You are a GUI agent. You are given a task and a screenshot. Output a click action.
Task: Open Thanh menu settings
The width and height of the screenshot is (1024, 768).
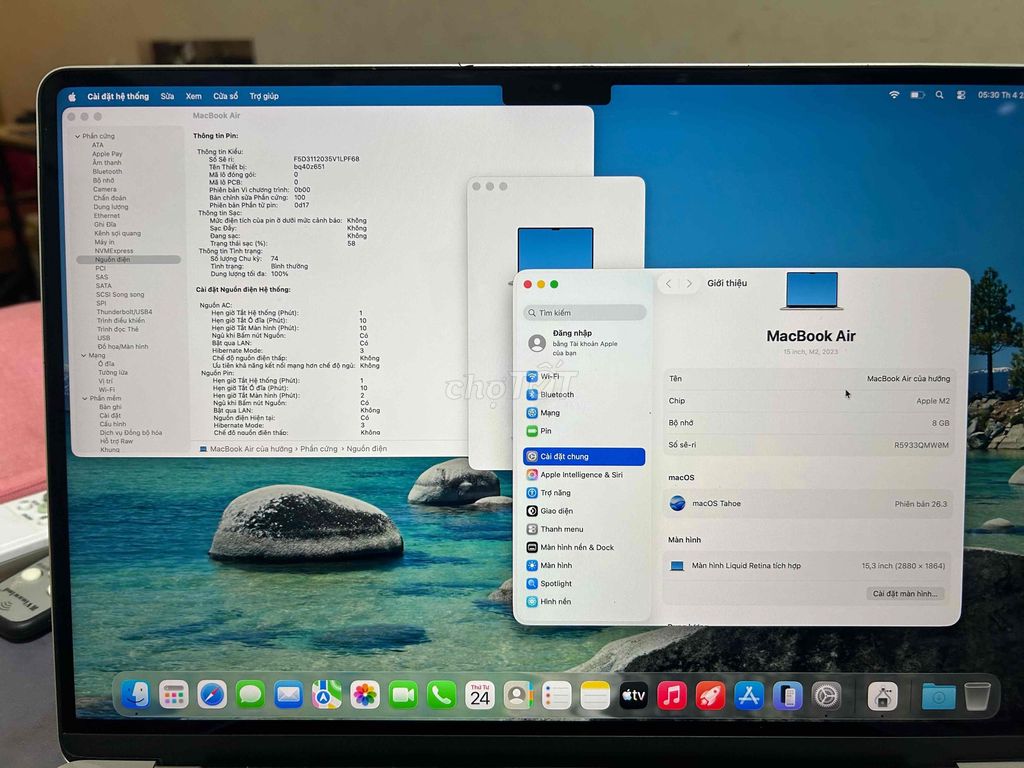(x=584, y=530)
